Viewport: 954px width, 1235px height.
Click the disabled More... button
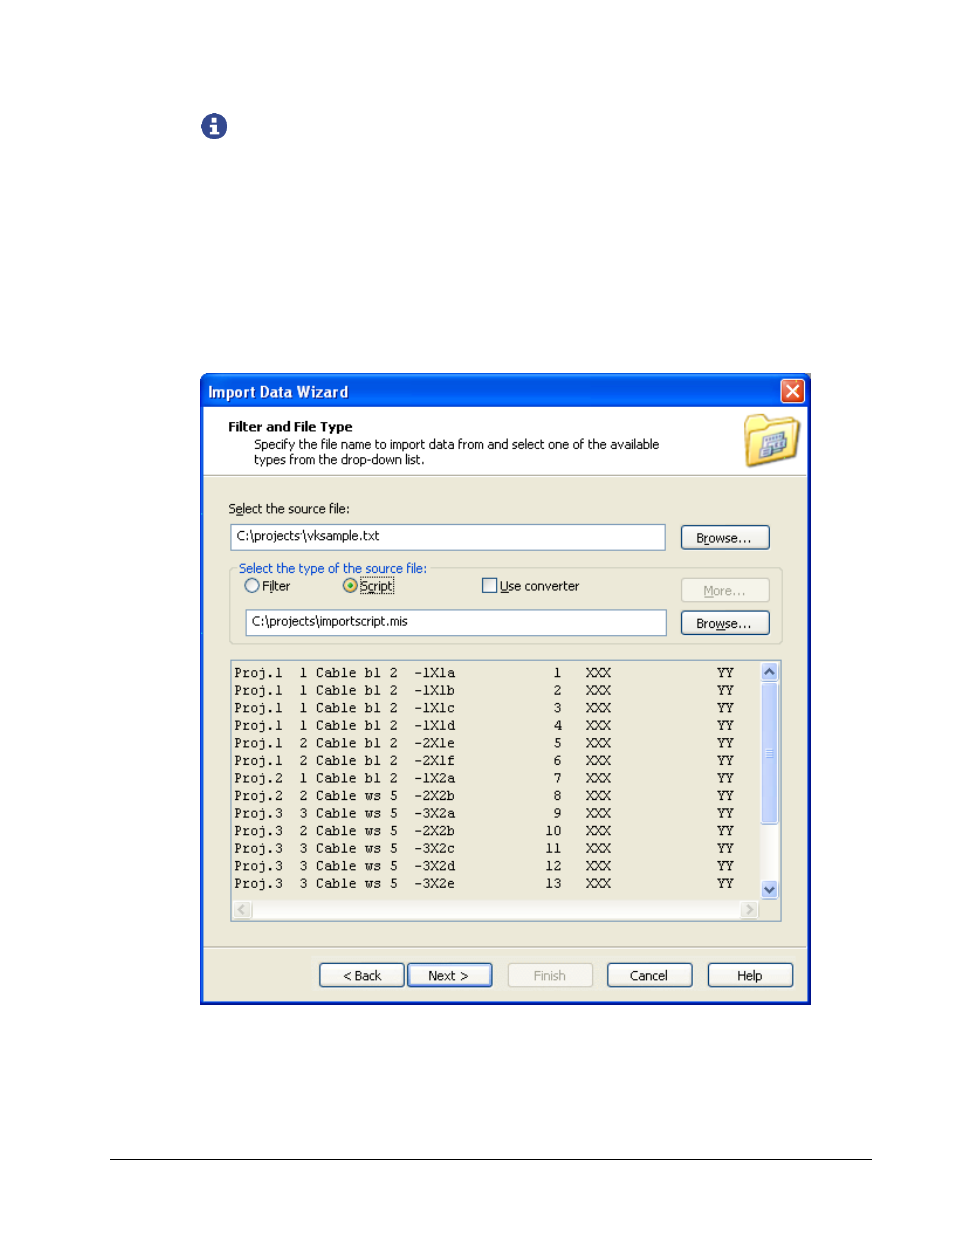725,591
